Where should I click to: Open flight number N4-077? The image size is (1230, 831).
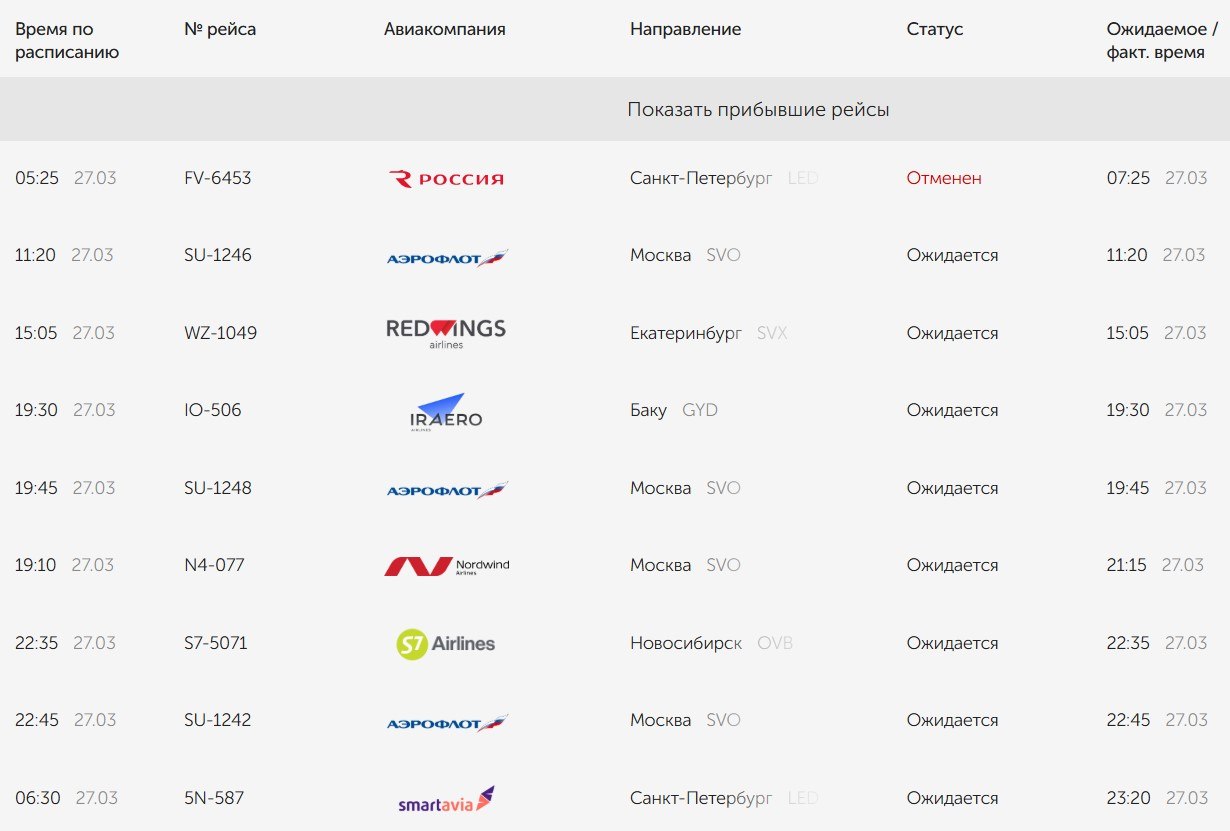214,565
